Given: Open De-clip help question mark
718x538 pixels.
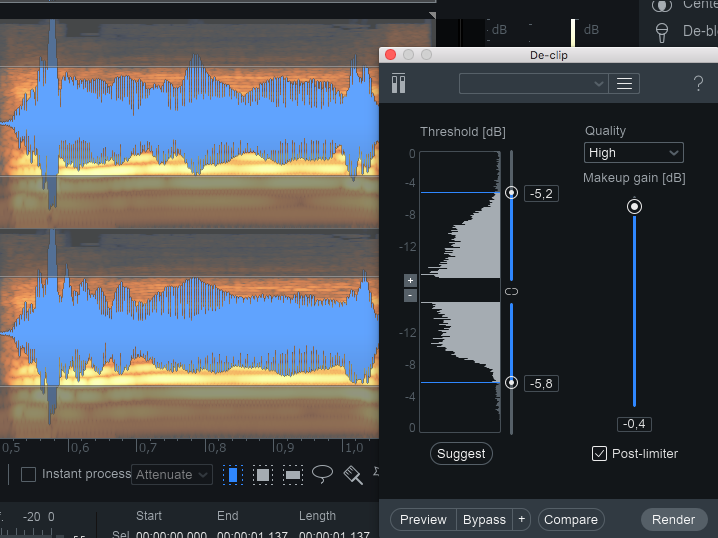Looking at the screenshot, I should 698,84.
